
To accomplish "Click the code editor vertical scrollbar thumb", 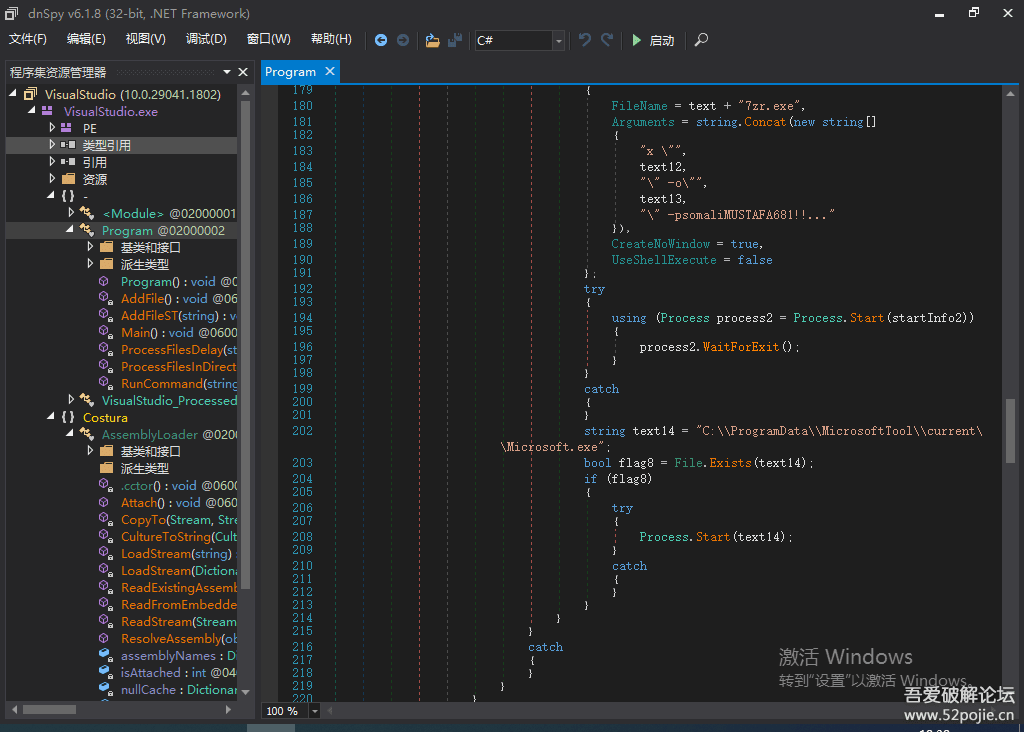I will coord(1010,430).
